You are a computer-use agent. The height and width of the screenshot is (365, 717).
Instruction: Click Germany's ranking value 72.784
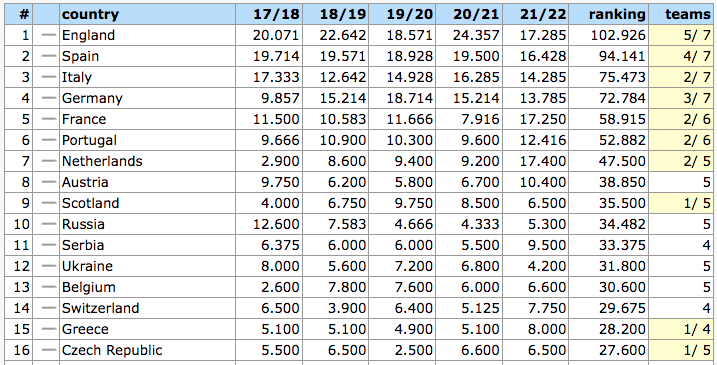622,98
